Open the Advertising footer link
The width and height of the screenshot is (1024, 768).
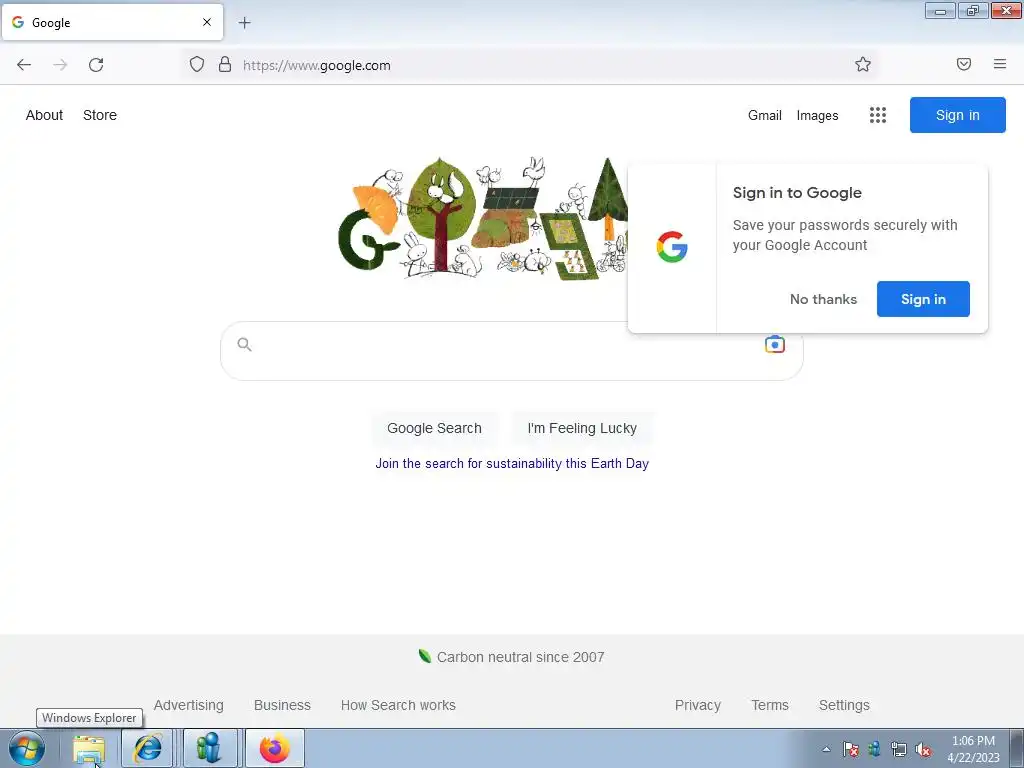[188, 705]
